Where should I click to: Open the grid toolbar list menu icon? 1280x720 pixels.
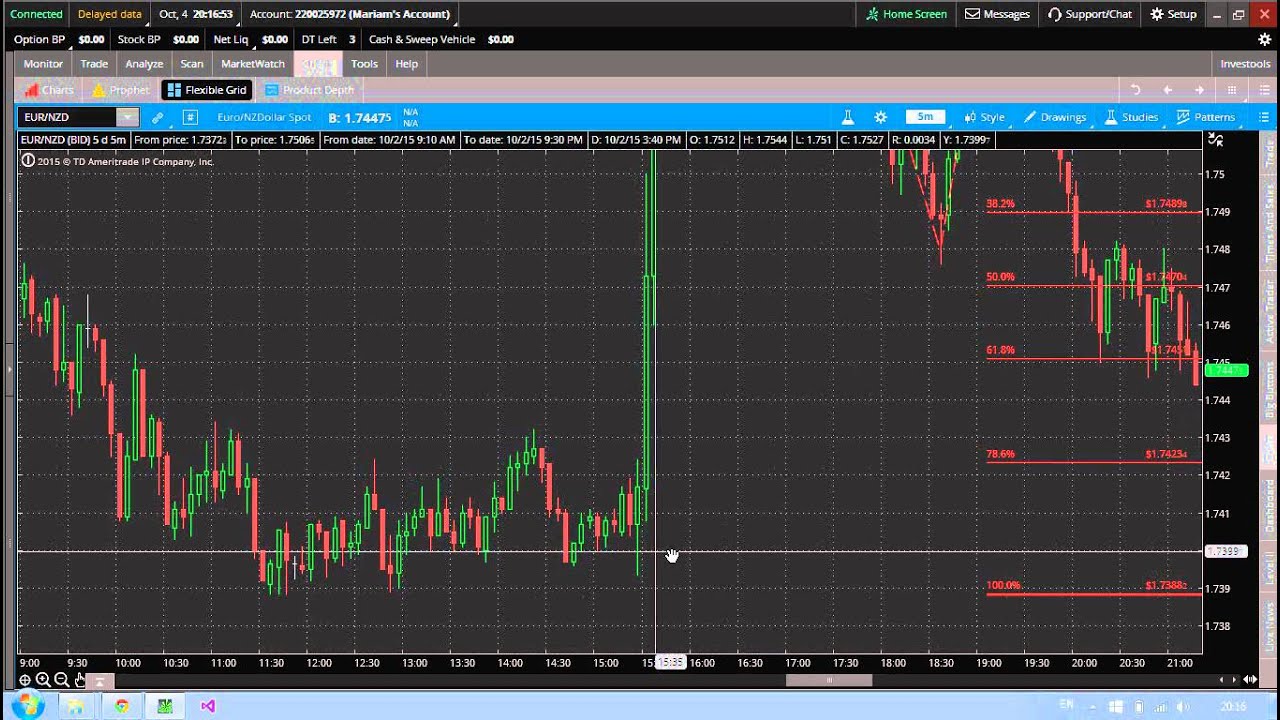point(1264,90)
